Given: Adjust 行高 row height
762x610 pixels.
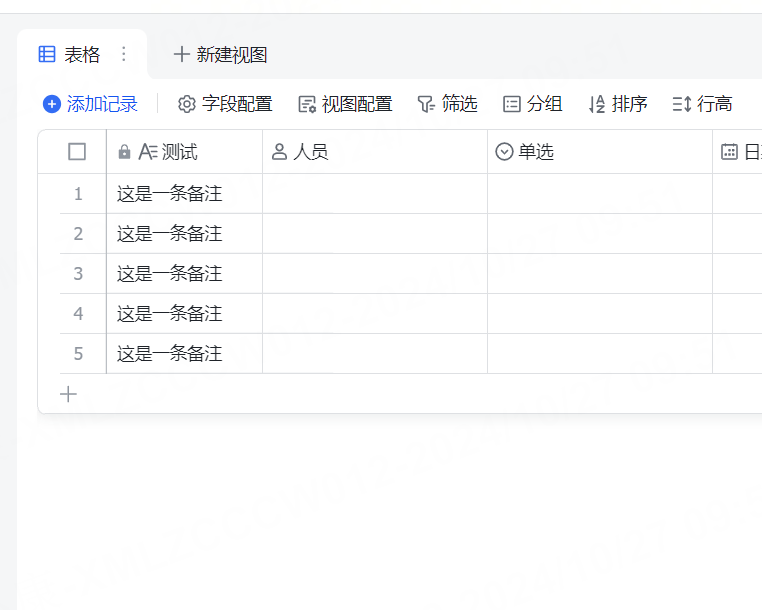Looking at the screenshot, I should (702, 104).
